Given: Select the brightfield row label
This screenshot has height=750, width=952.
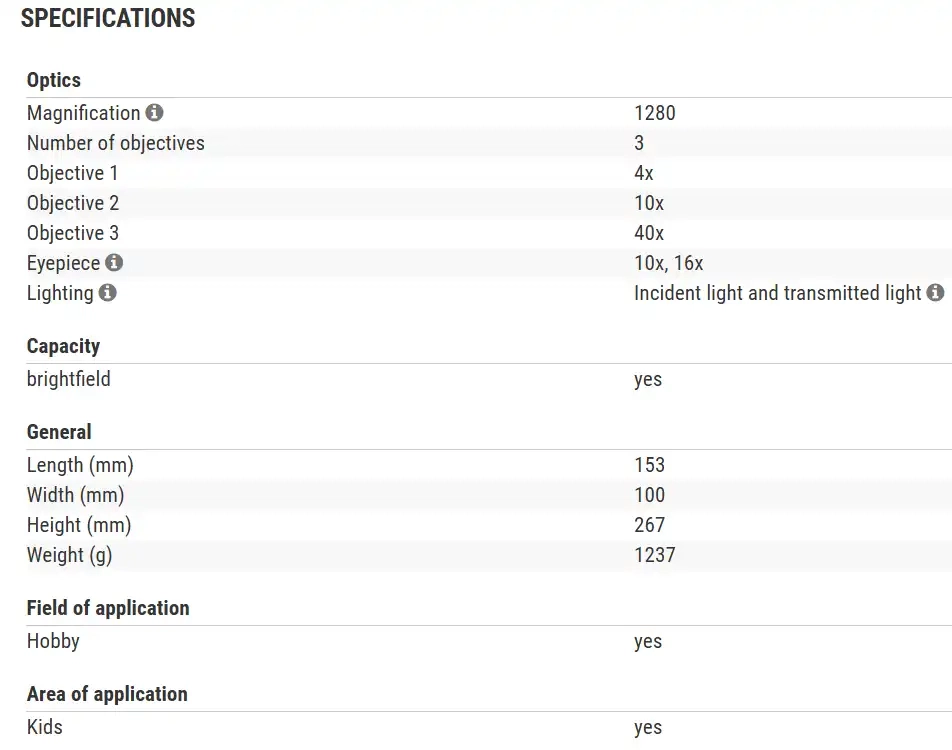Looking at the screenshot, I should 68,379.
